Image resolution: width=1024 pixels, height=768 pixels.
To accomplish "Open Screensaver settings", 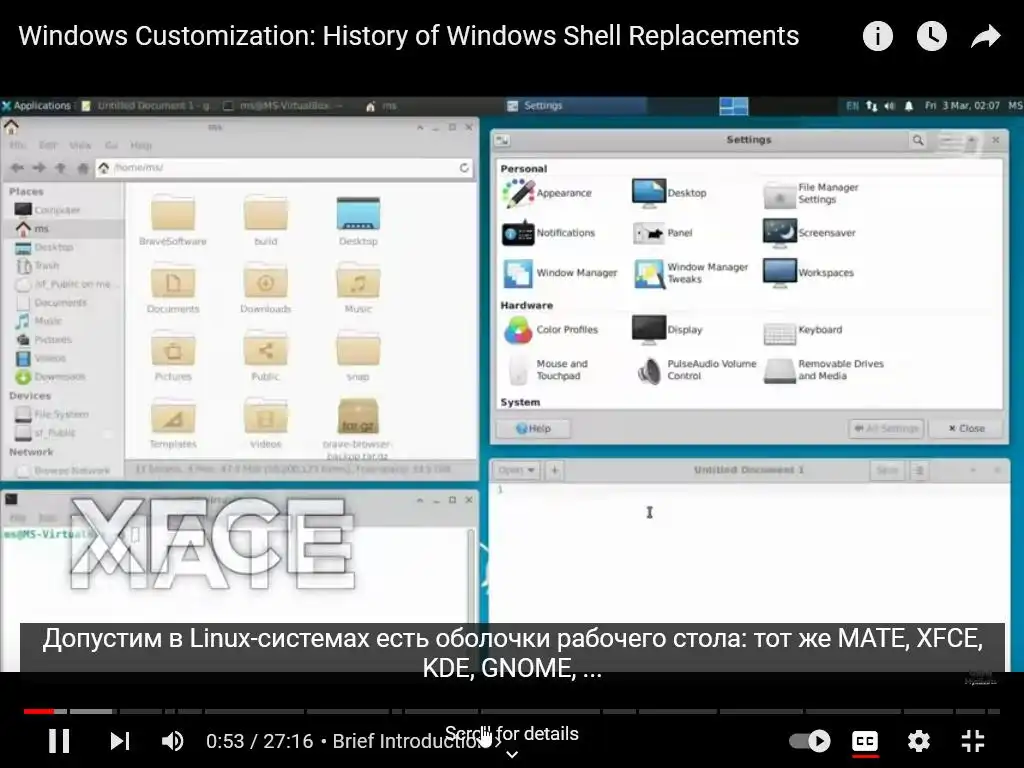I will 809,233.
